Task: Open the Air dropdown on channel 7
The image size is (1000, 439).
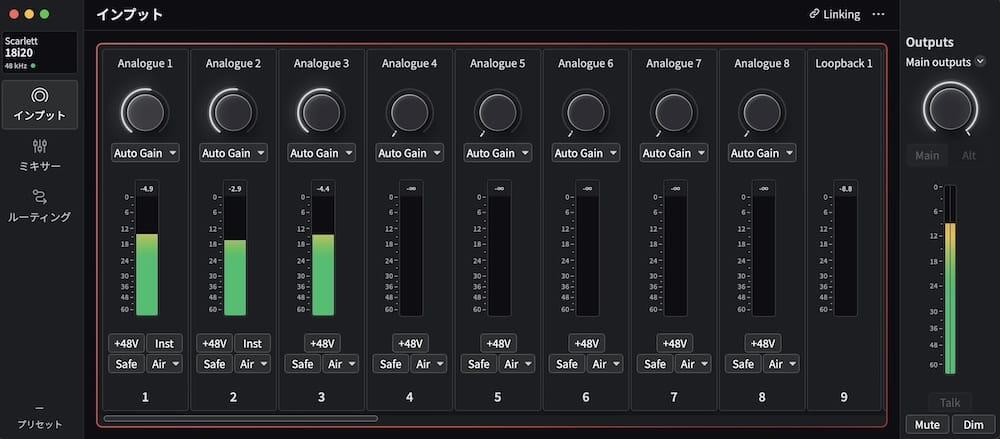Action: (693, 364)
